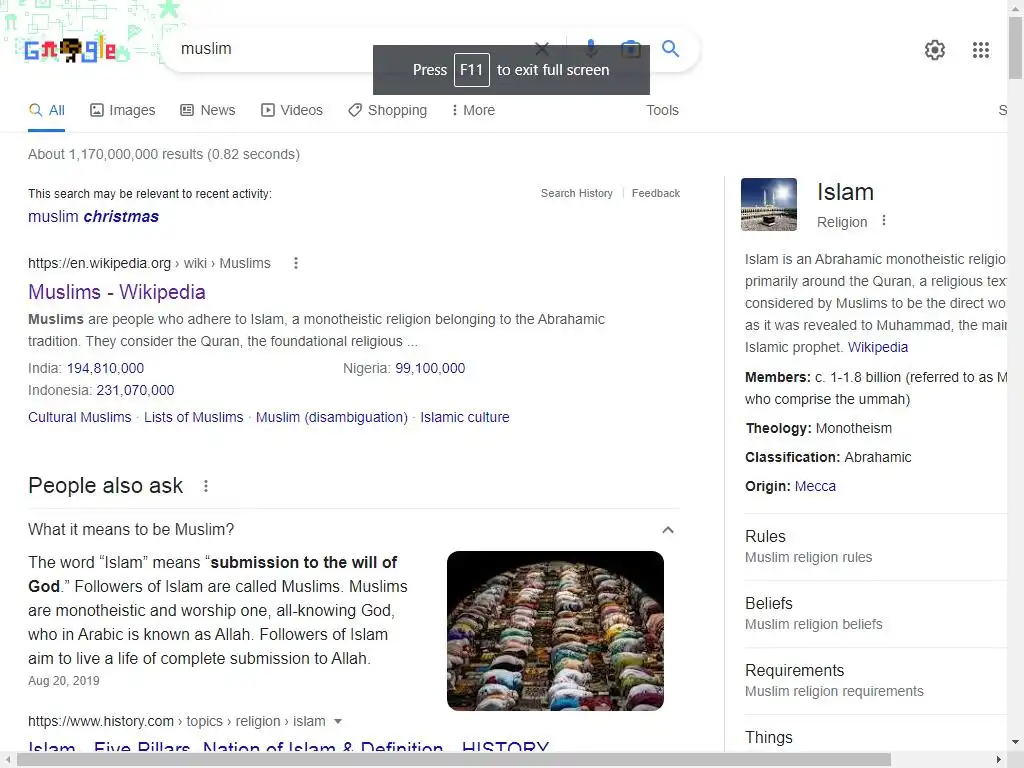Viewport: 1024px width, 768px height.
Task: Start voice search with microphone icon
Action: [590, 48]
